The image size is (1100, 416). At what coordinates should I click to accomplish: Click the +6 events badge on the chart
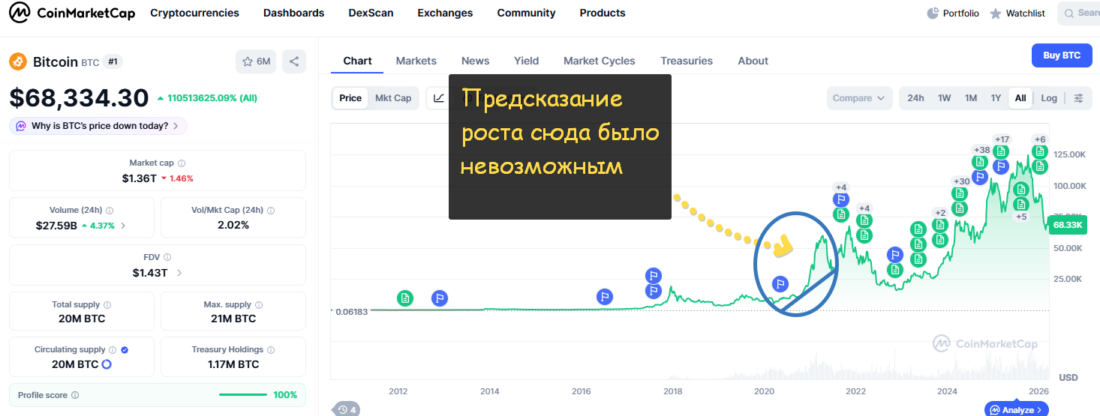click(1040, 139)
